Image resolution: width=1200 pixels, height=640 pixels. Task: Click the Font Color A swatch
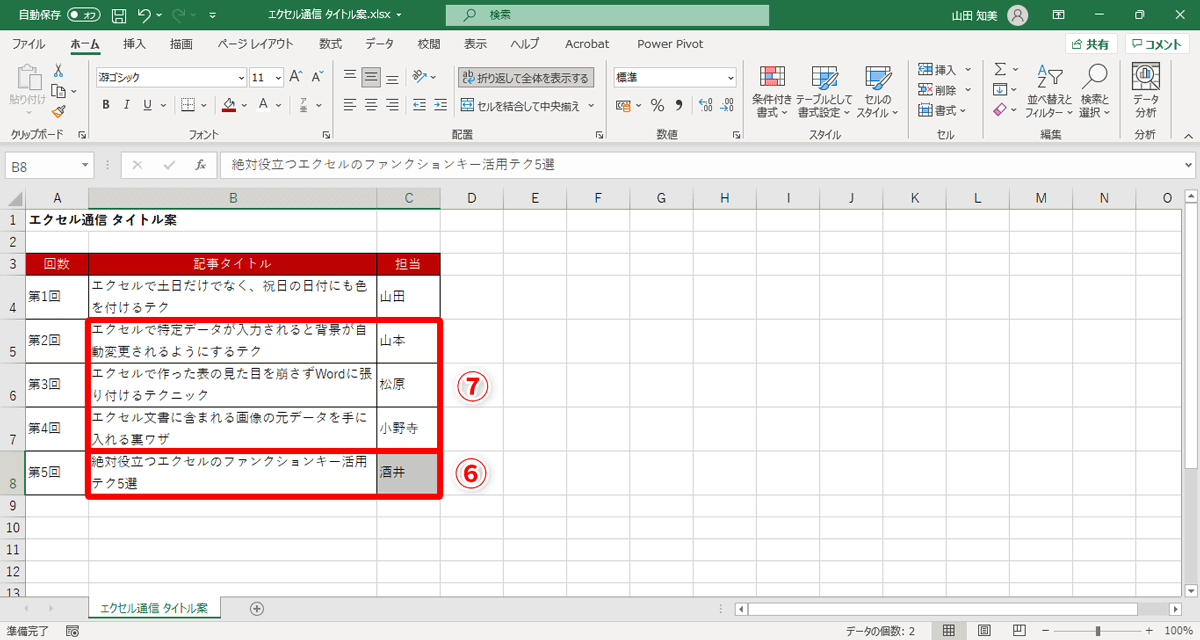[263, 104]
